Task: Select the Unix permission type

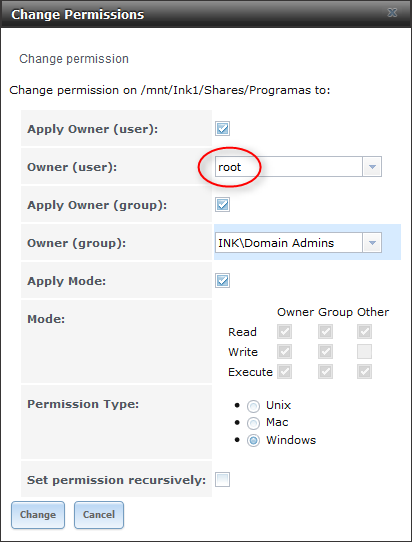Action: pos(253,406)
